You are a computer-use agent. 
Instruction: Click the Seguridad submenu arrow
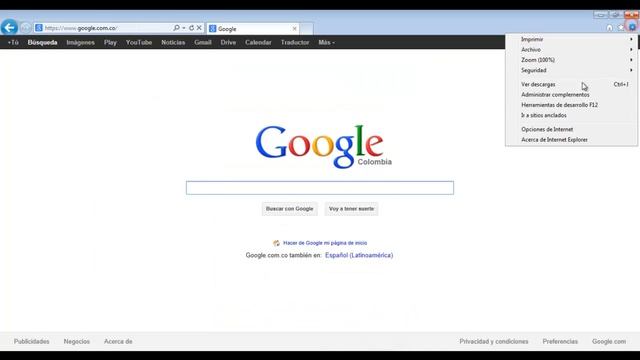tap(631, 70)
